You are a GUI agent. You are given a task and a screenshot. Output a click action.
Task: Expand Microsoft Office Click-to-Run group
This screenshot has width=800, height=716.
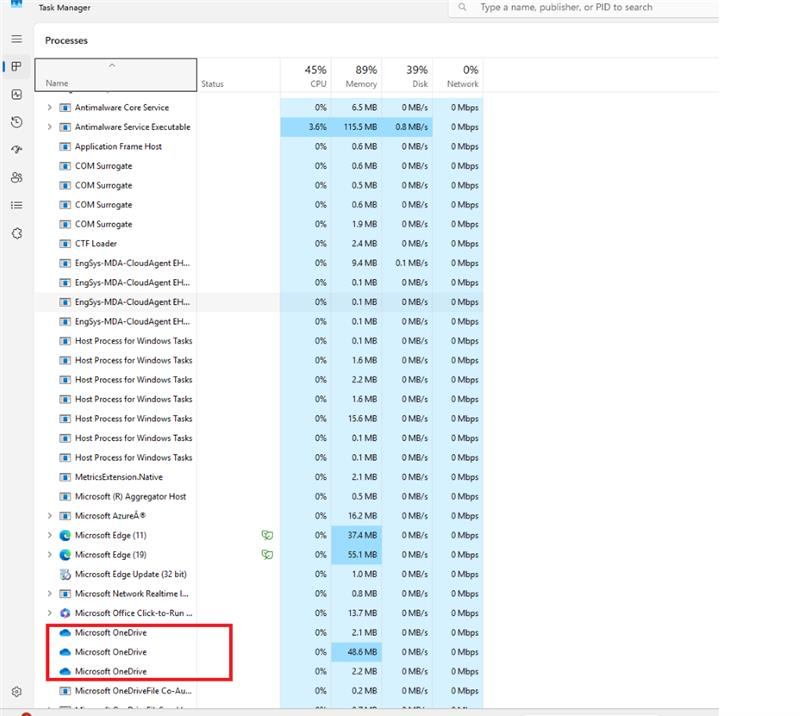[49, 613]
